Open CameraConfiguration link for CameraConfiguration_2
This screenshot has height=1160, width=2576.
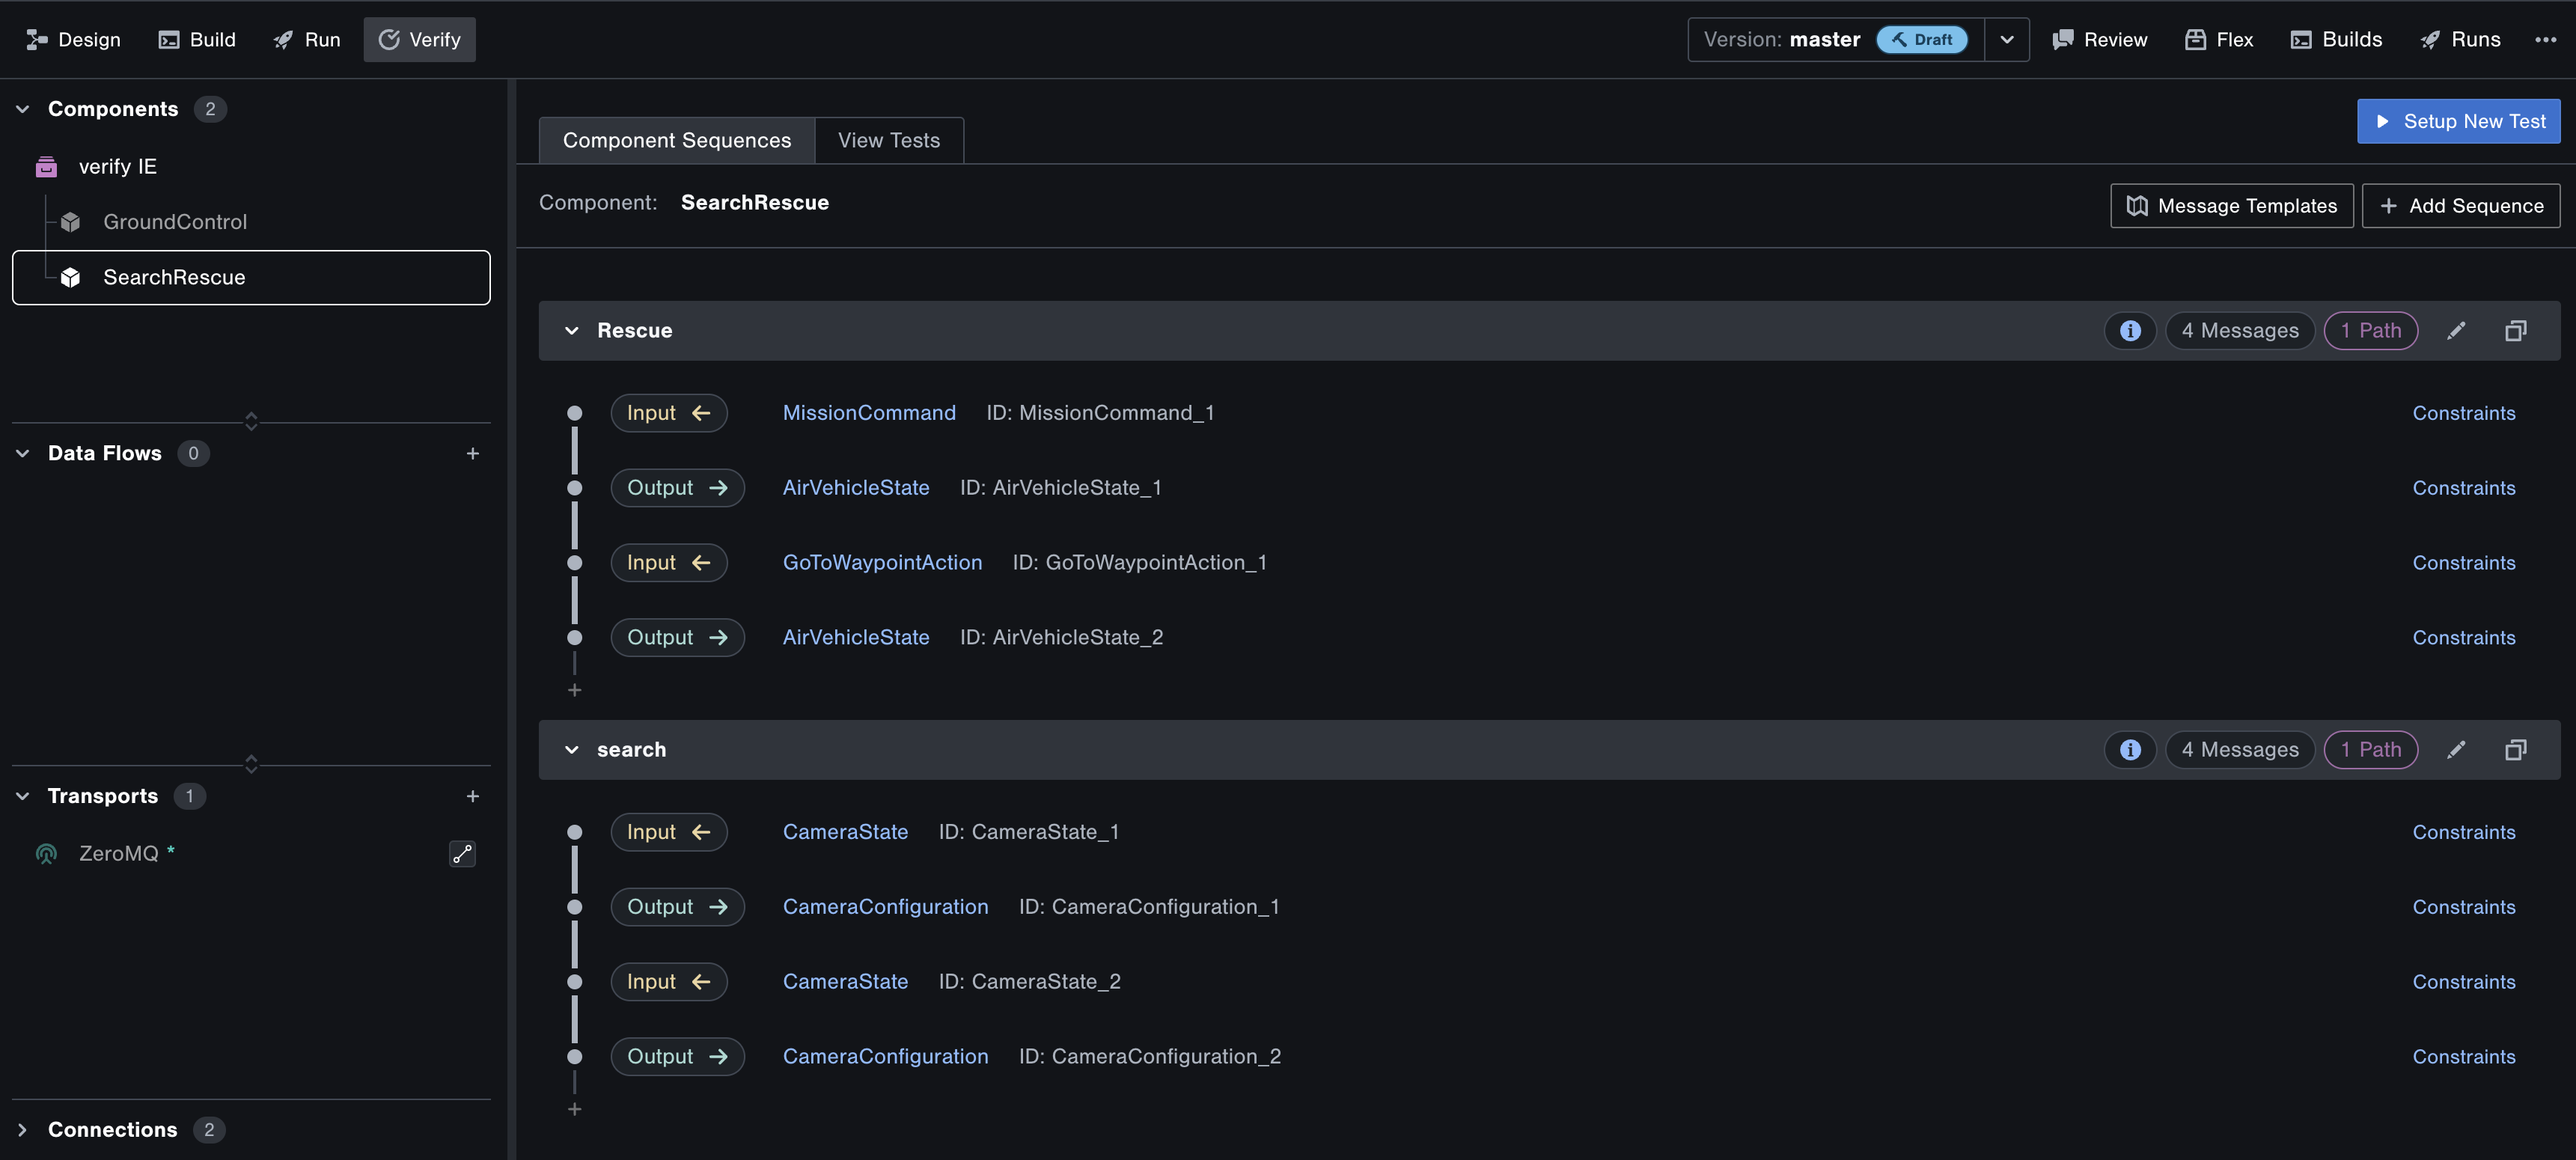885,1056
